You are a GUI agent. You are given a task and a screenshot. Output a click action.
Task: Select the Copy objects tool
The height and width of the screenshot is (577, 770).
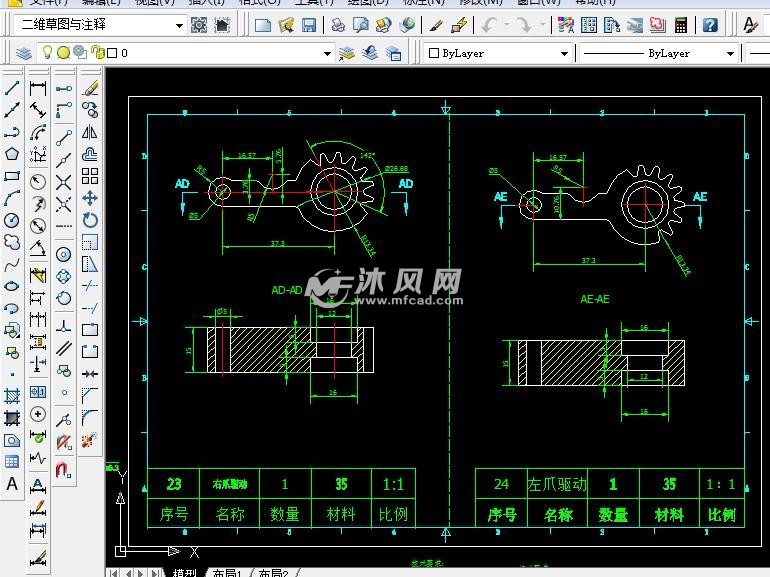tap(90, 110)
